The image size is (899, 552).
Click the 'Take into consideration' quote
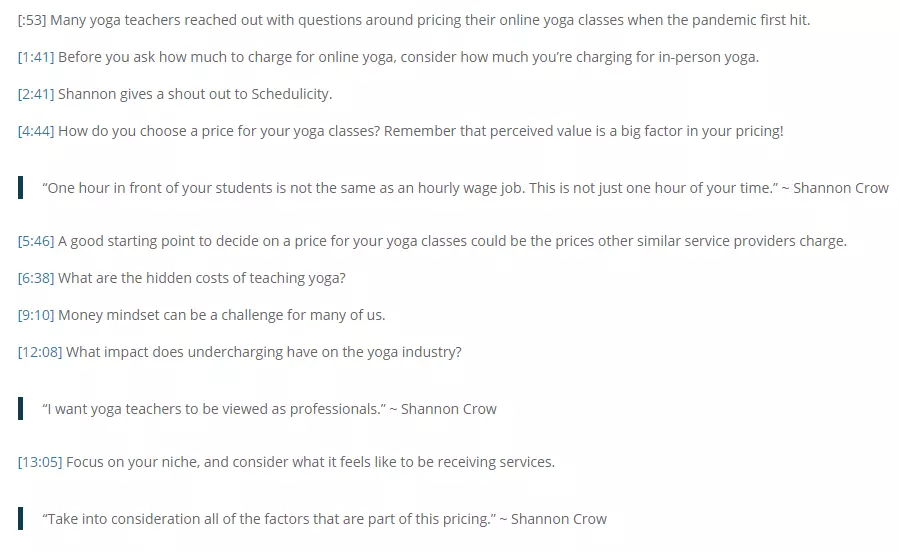[325, 519]
